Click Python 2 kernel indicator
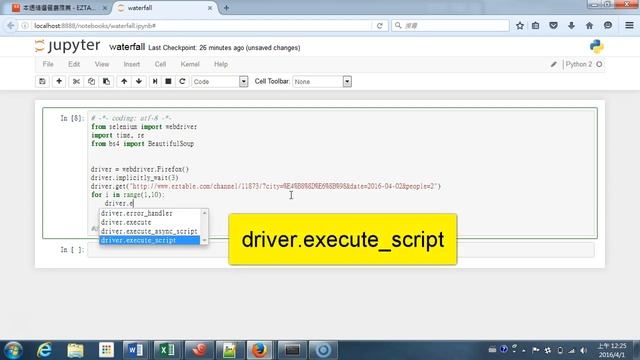 [584, 64]
